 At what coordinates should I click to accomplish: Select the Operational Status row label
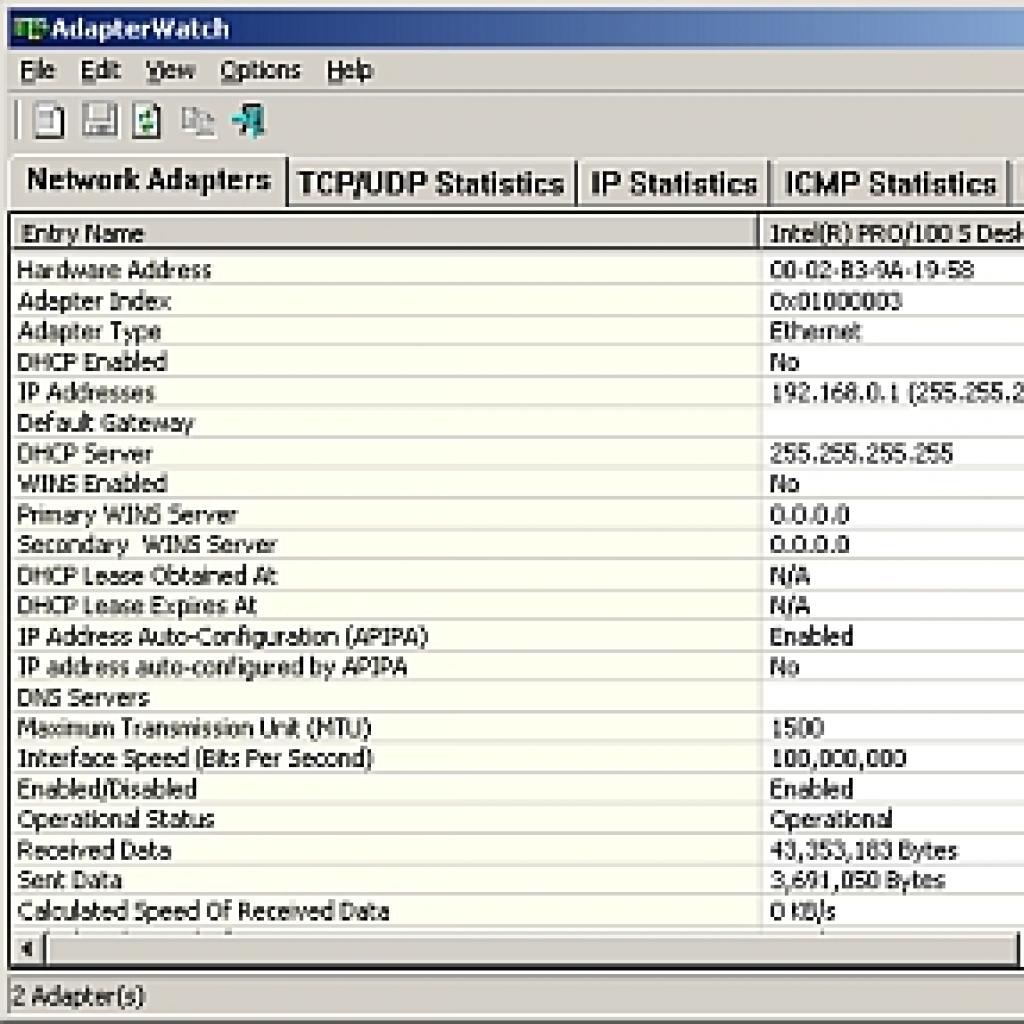point(116,819)
